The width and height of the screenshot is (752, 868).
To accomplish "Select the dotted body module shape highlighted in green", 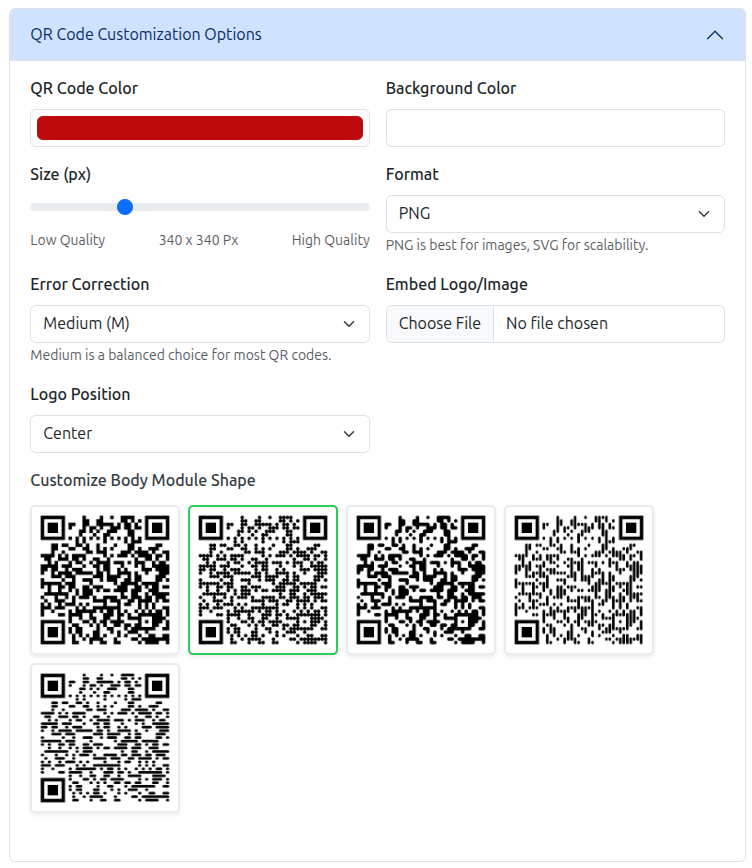I will coord(263,580).
